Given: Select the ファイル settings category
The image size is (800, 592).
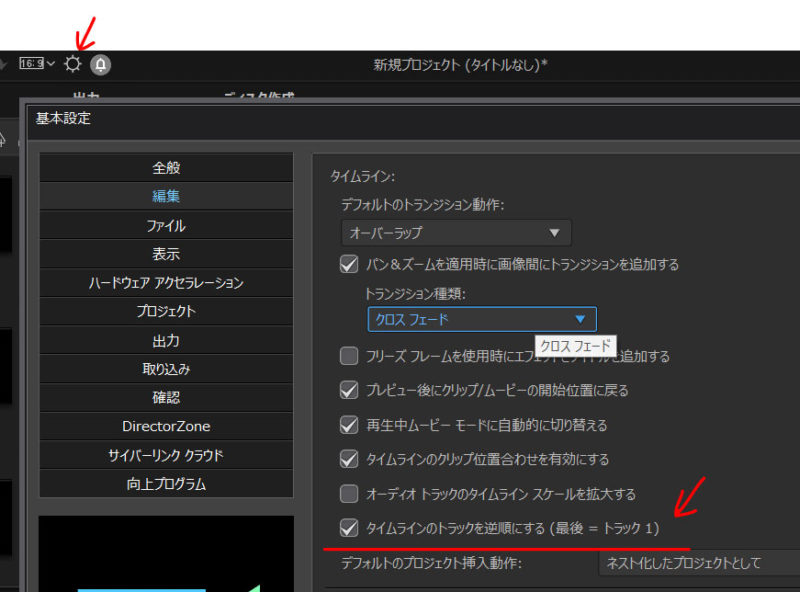Looking at the screenshot, I should coord(166,226).
